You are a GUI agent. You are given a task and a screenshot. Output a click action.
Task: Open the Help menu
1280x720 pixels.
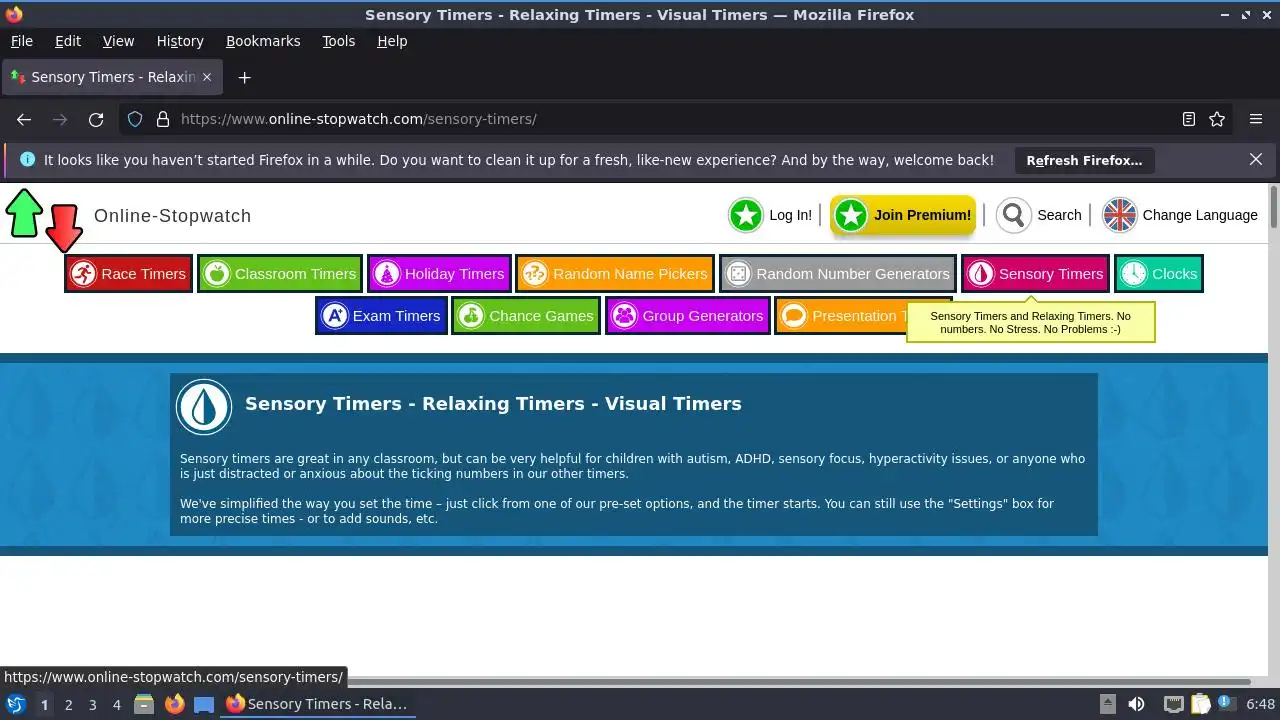(392, 41)
